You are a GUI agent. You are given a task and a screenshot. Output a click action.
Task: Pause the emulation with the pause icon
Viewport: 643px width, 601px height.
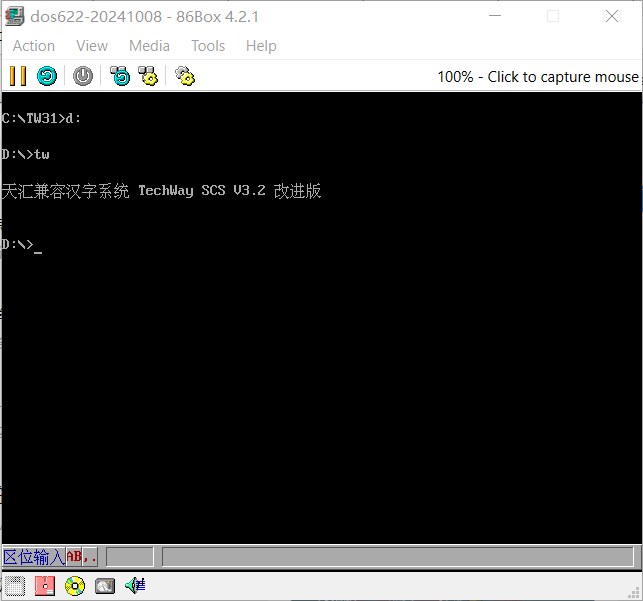[17, 76]
